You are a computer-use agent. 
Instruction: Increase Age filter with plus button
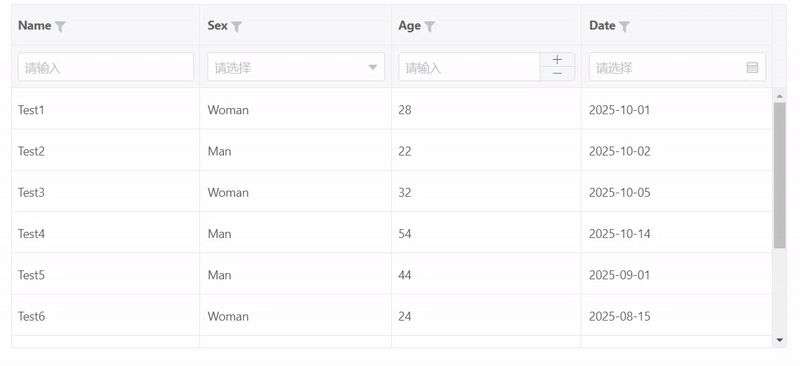point(557,60)
